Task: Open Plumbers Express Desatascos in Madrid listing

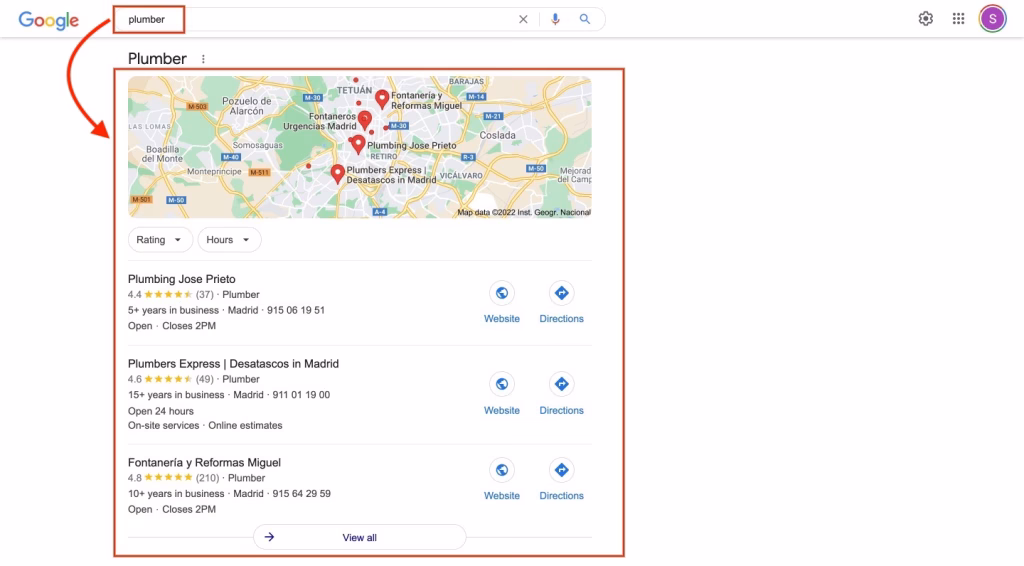Action: coord(233,364)
